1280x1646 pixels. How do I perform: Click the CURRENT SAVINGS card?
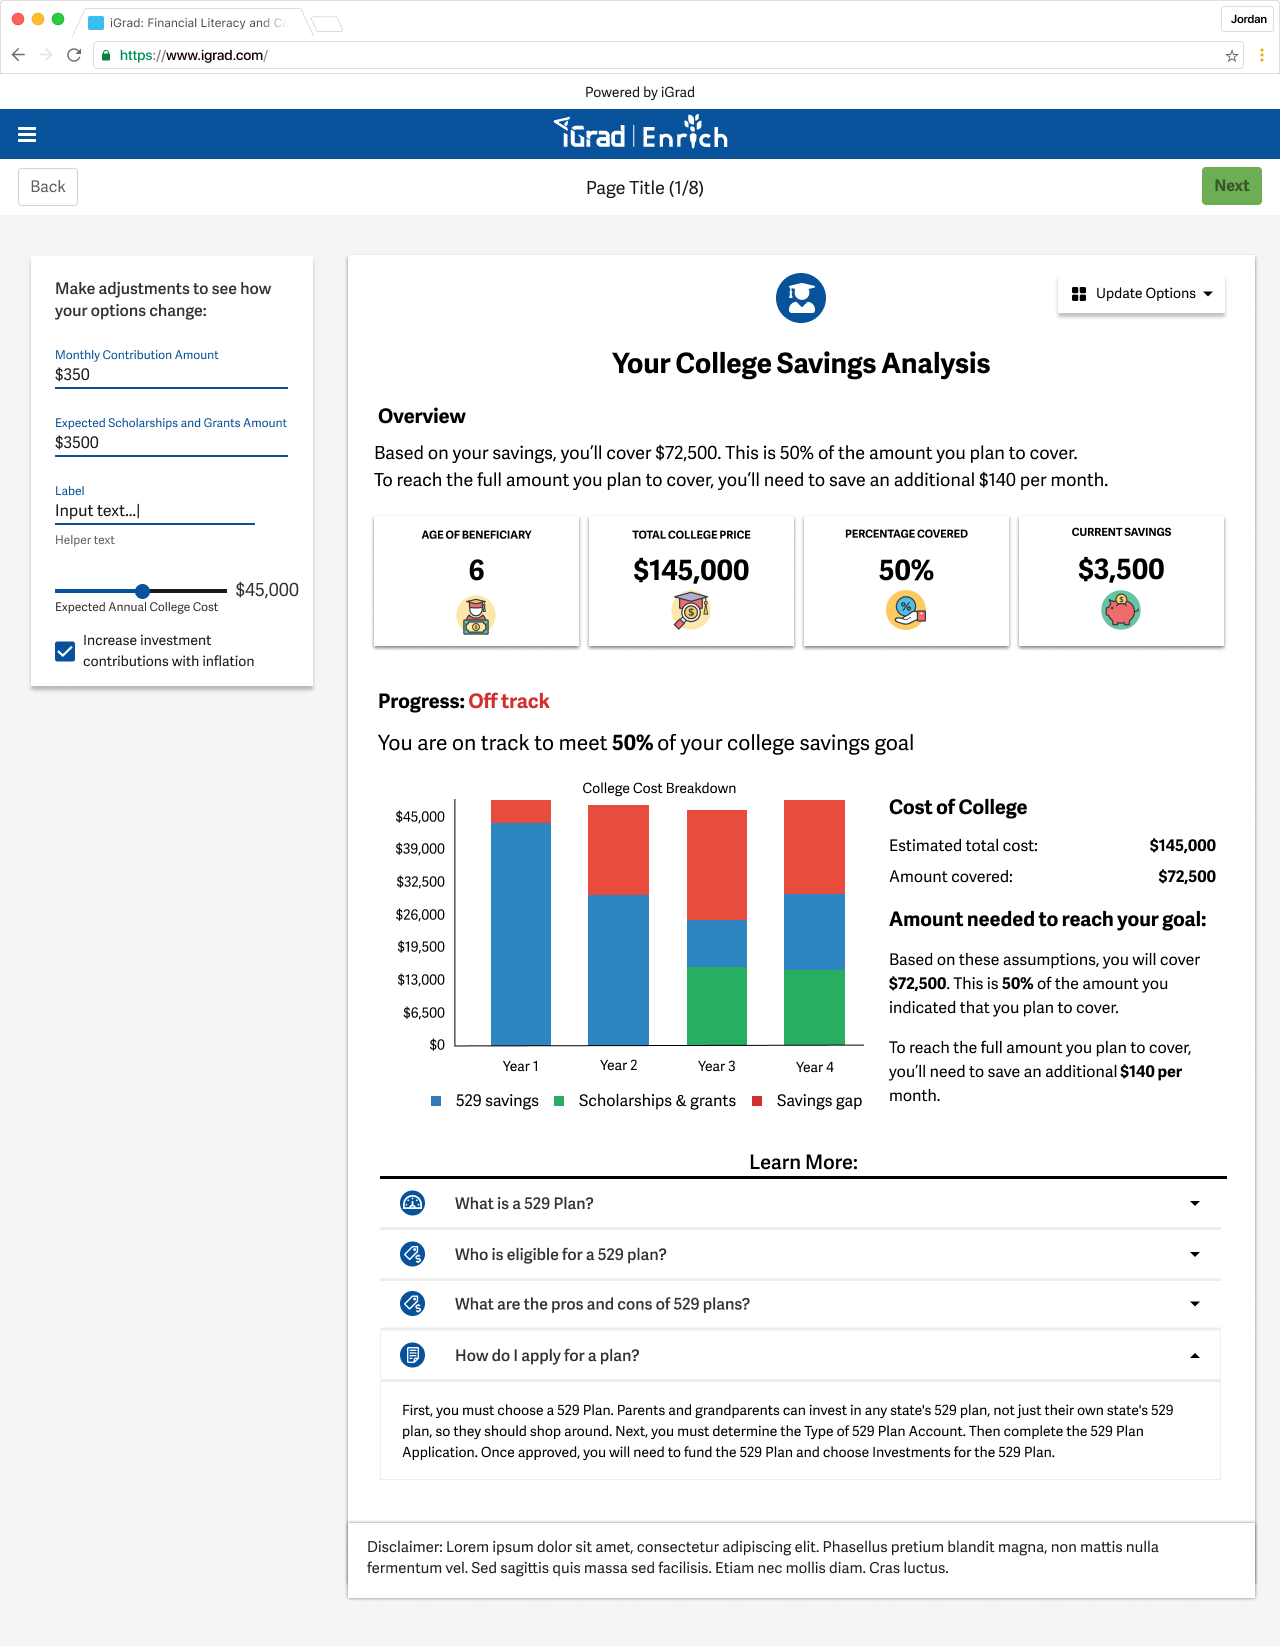1121,581
